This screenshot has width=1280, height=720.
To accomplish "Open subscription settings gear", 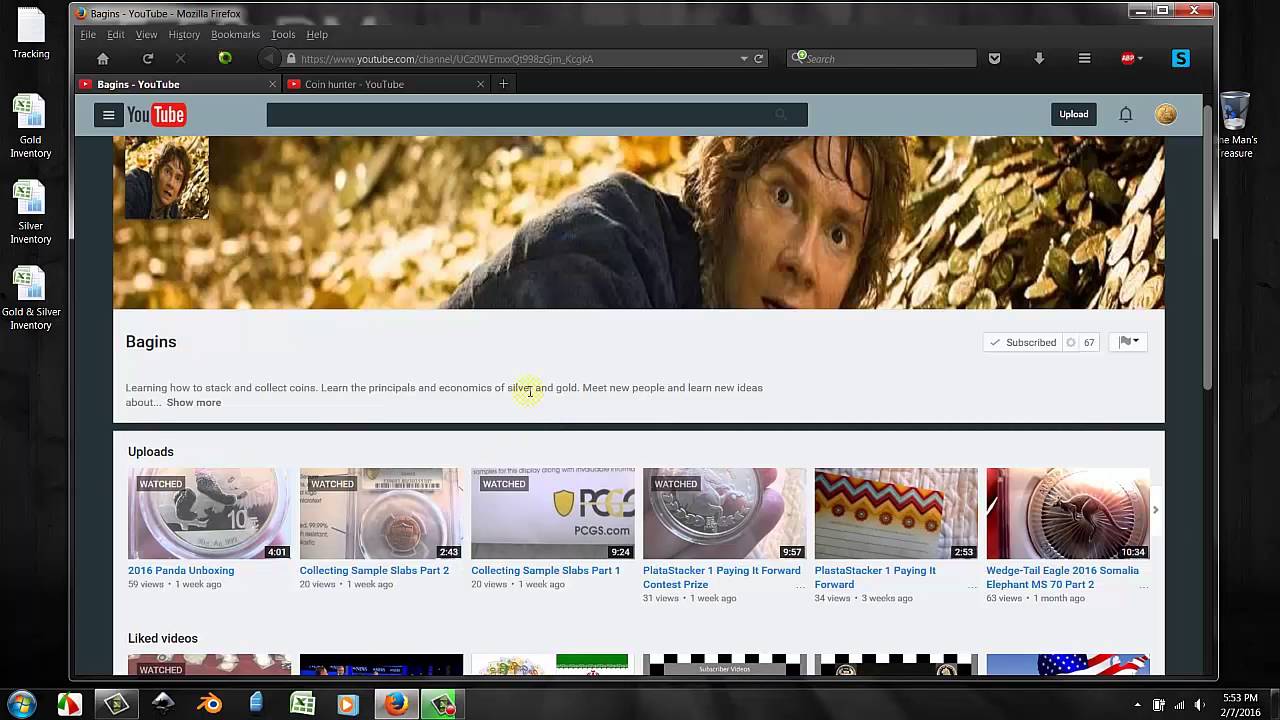I will [1070, 342].
